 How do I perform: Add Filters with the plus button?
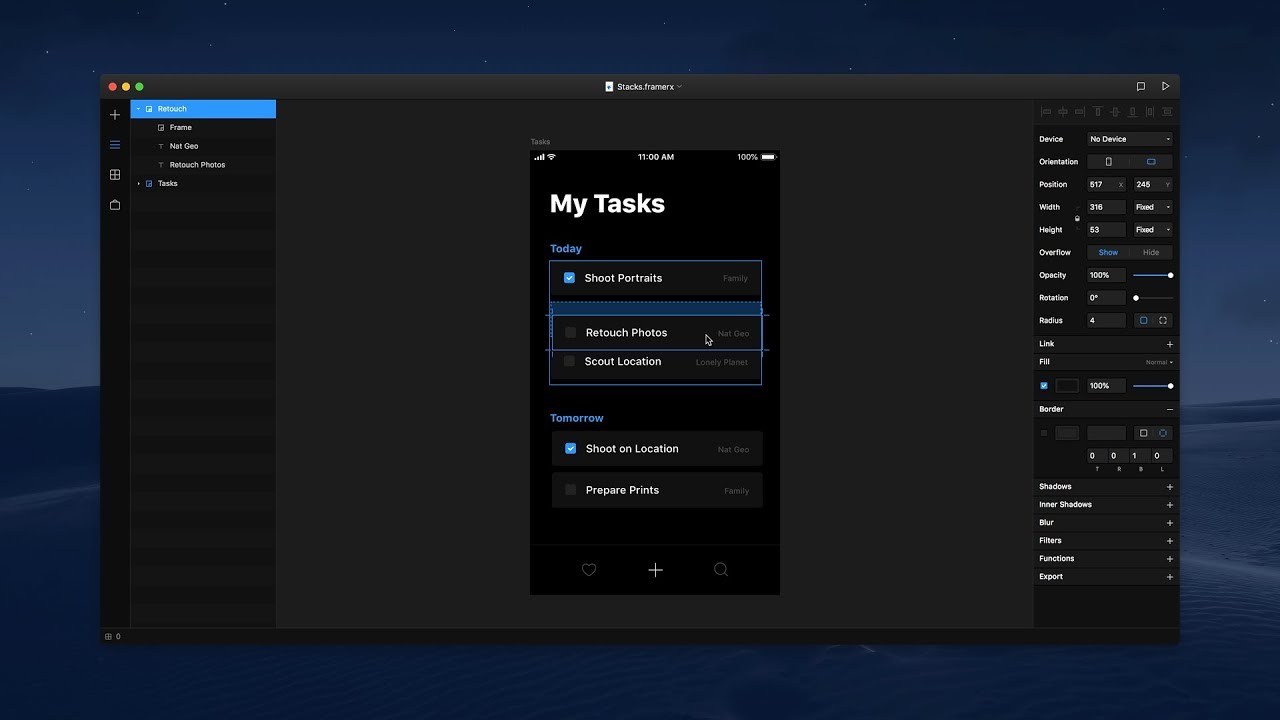pyautogui.click(x=1169, y=541)
